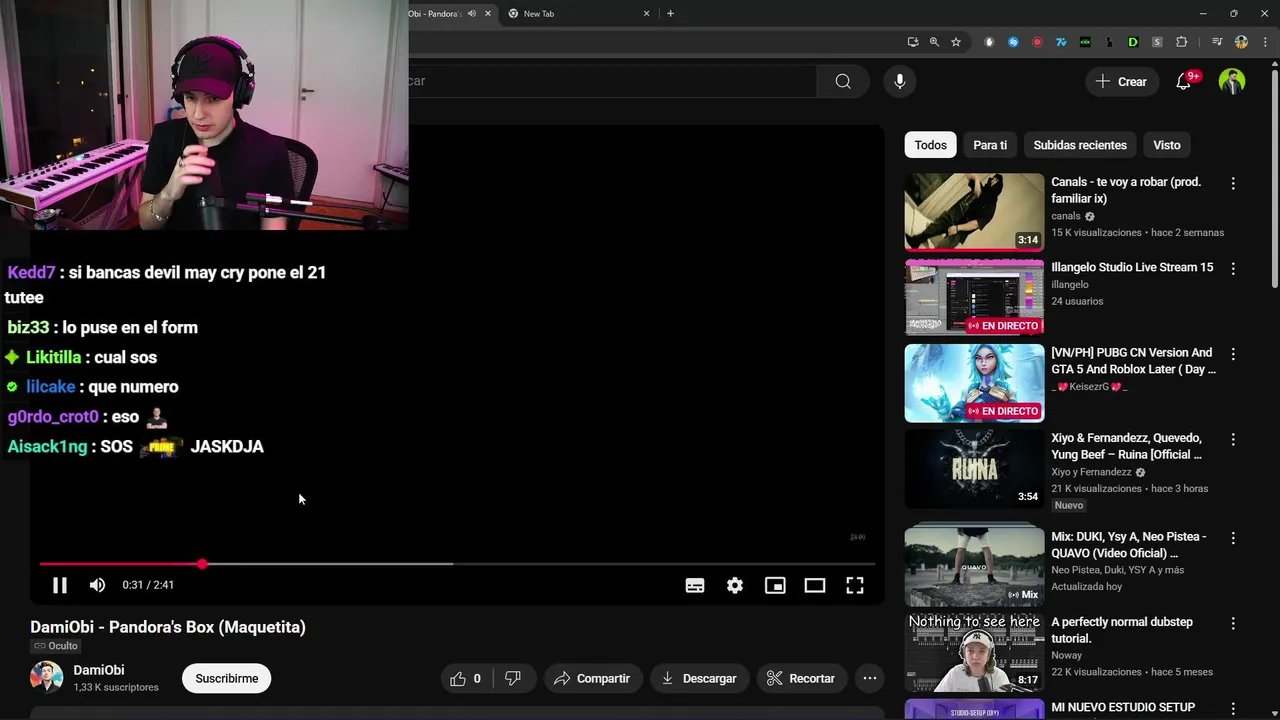Mute the tab via its speaker icon
The width and height of the screenshot is (1280, 720).
pyautogui.click(x=472, y=14)
